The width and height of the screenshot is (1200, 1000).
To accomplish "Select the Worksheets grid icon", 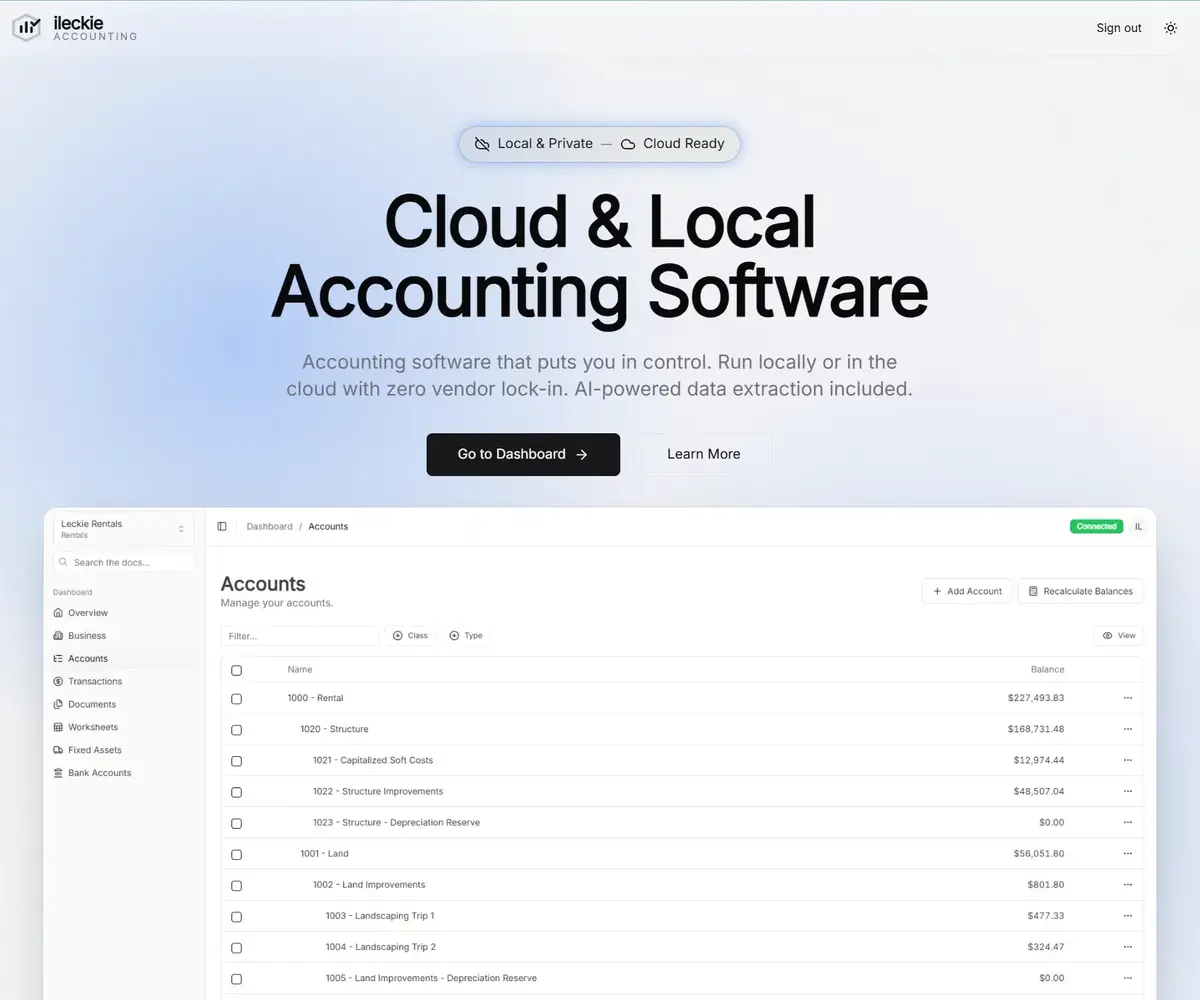I will tap(60, 727).
